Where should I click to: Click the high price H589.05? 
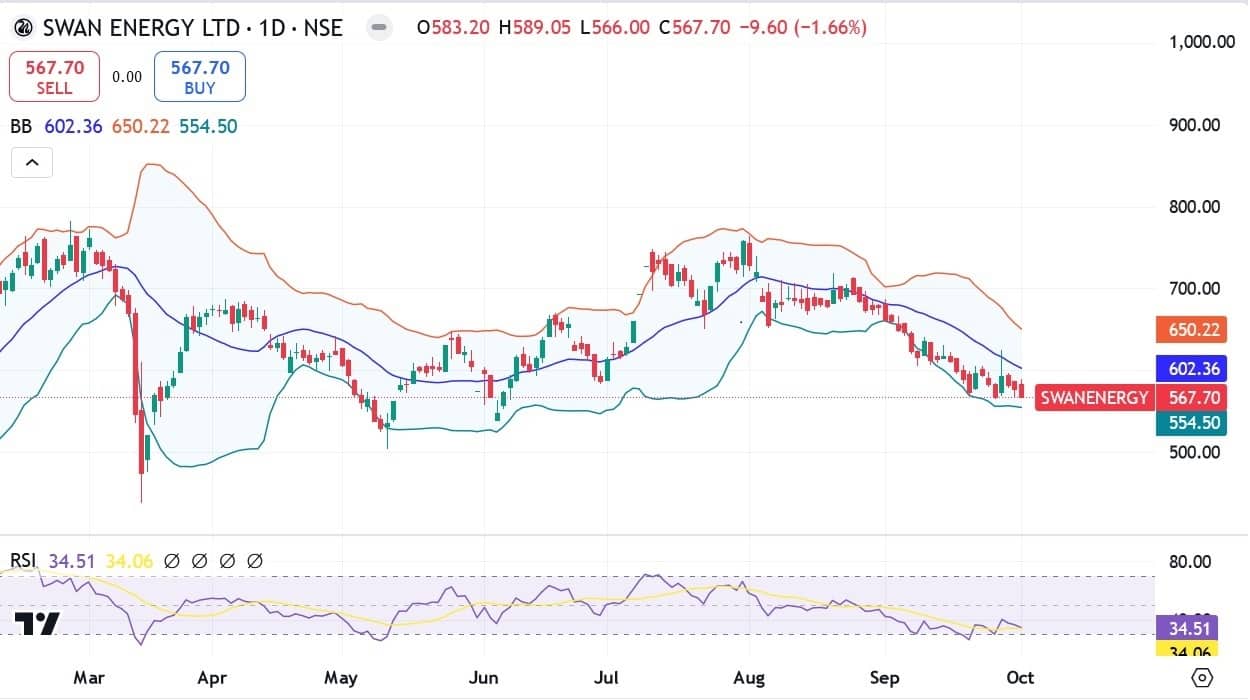[535, 28]
